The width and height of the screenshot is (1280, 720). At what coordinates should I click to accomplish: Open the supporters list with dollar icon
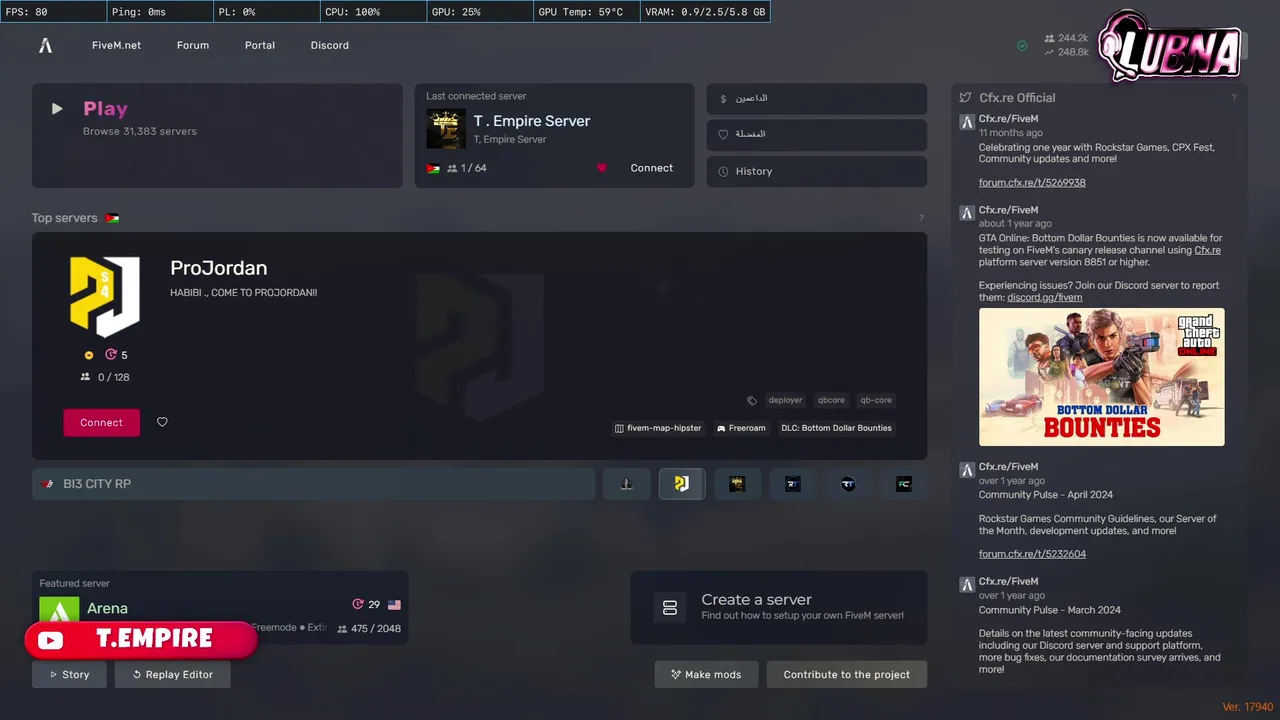817,99
